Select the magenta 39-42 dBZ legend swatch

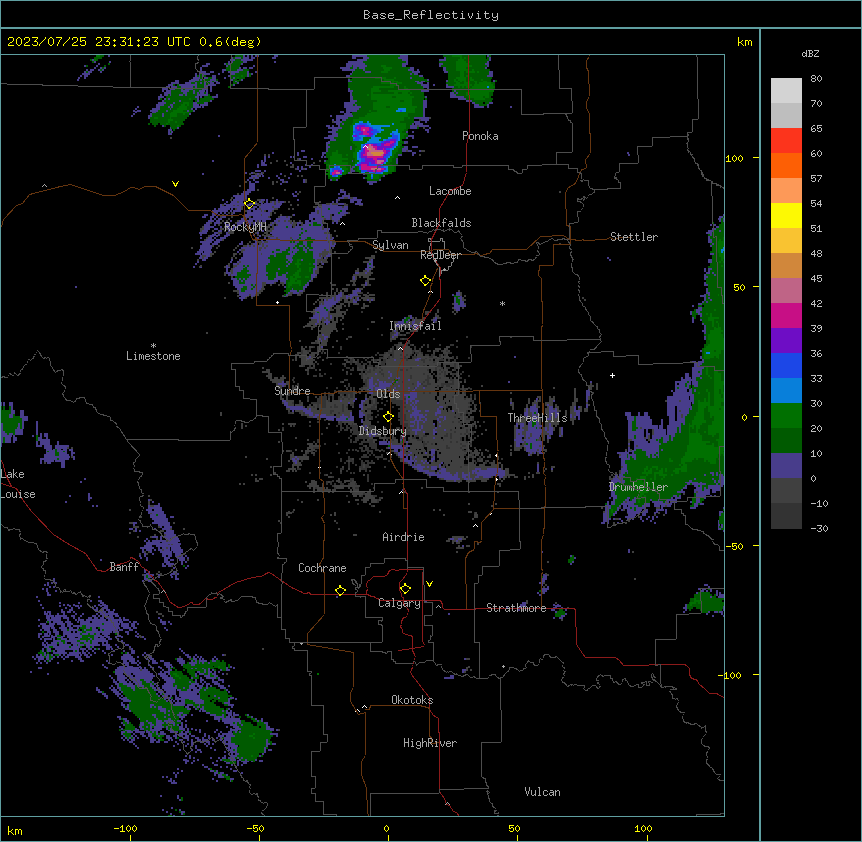coord(786,315)
